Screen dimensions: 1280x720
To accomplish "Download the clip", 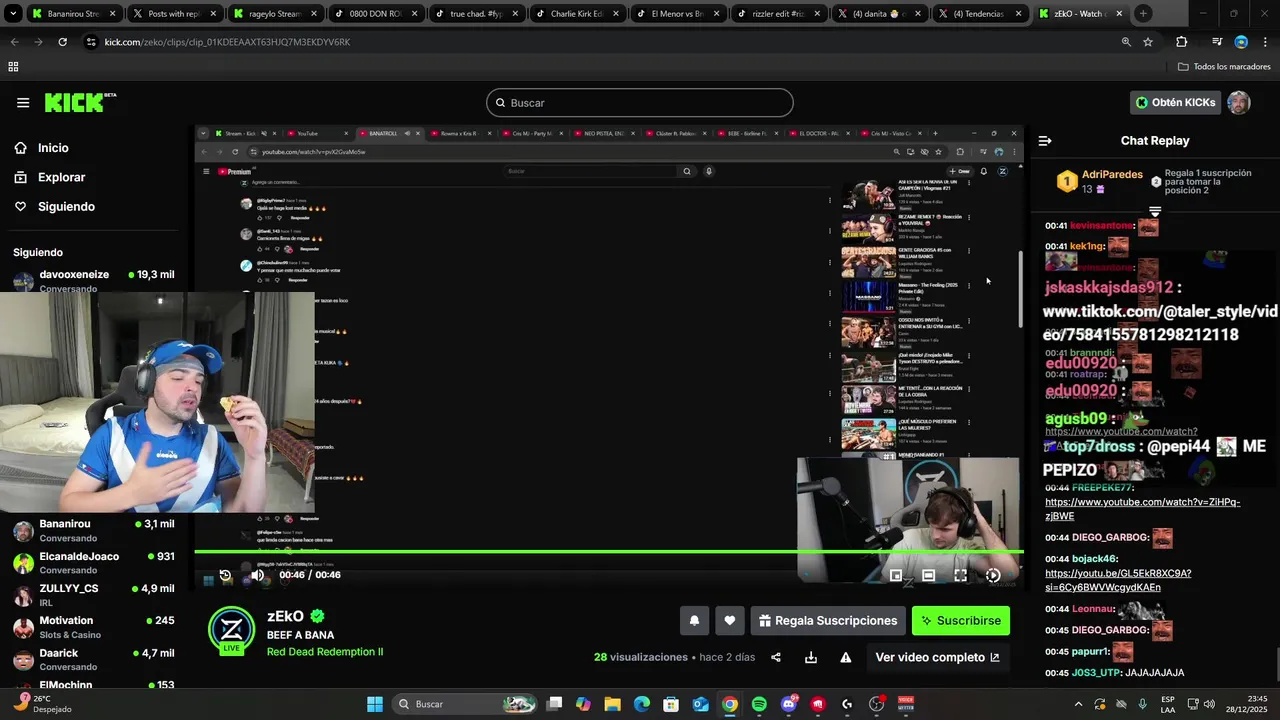I will [811, 657].
